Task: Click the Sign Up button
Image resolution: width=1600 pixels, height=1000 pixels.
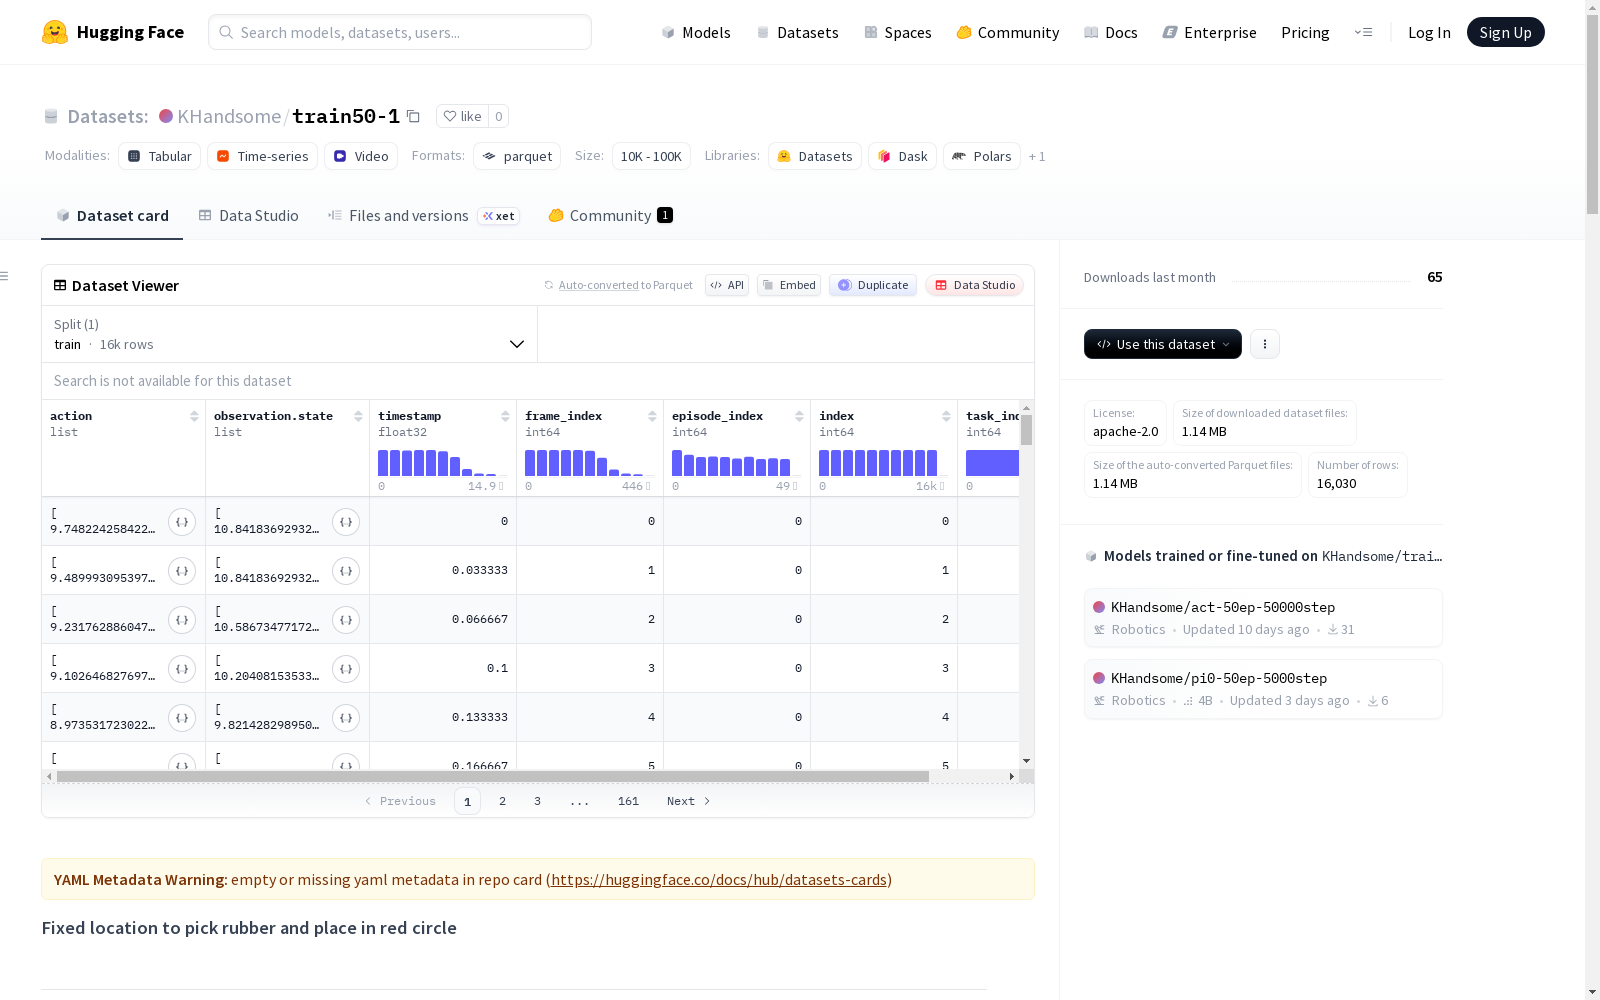Action: click(x=1505, y=32)
